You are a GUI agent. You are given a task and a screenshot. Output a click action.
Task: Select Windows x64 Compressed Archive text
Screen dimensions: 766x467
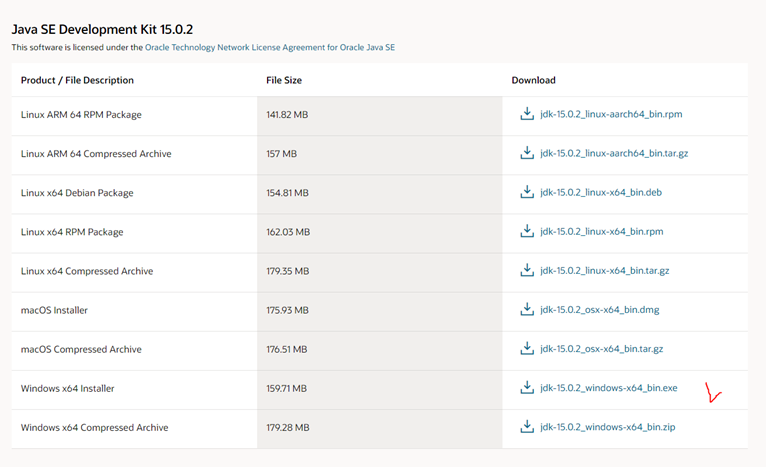coord(94,427)
